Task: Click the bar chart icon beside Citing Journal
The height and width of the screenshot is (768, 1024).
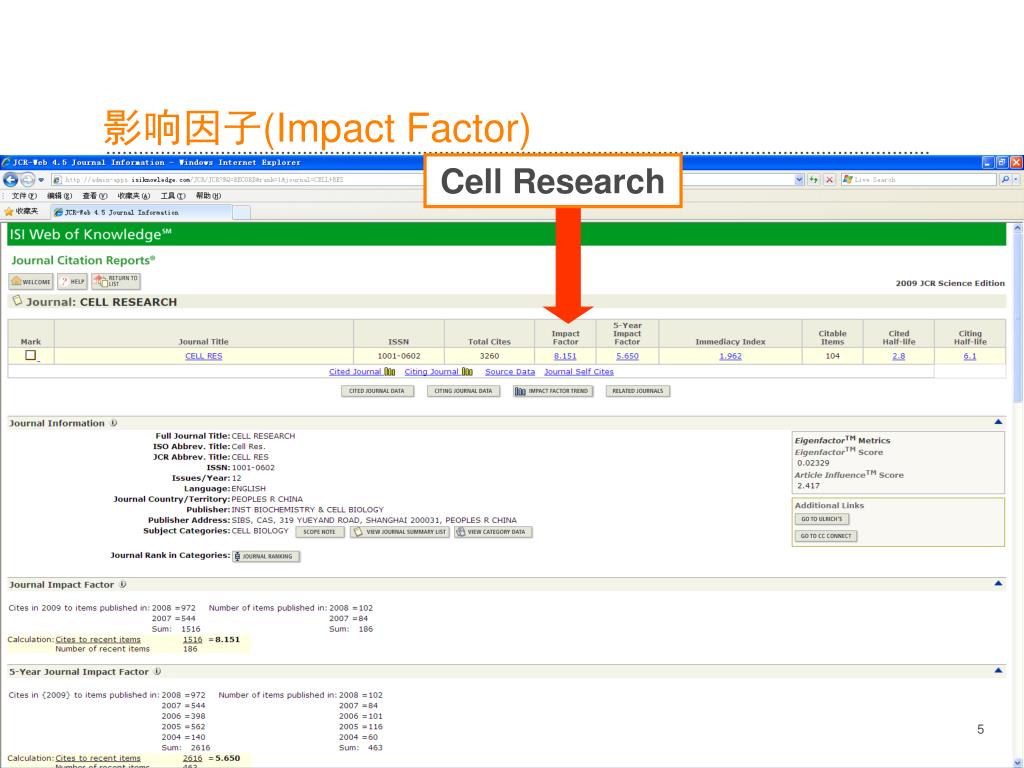Action: tap(468, 372)
